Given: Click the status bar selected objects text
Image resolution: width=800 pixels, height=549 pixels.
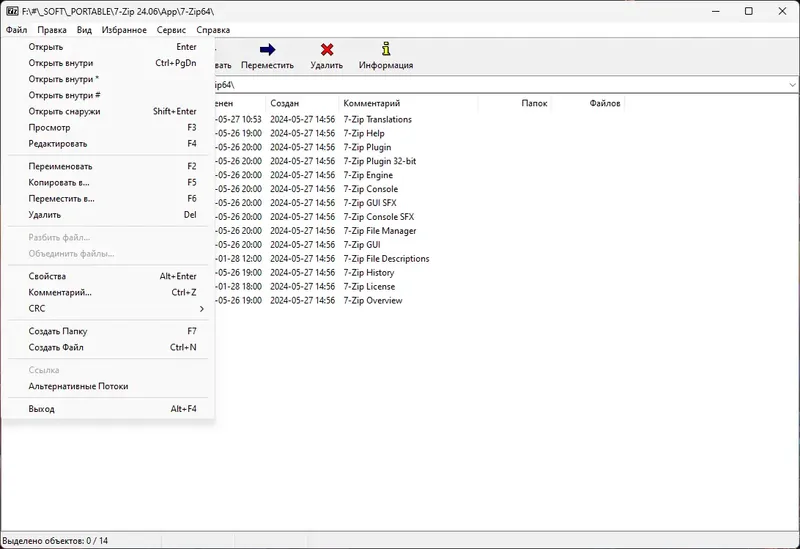Looking at the screenshot, I should [55, 541].
